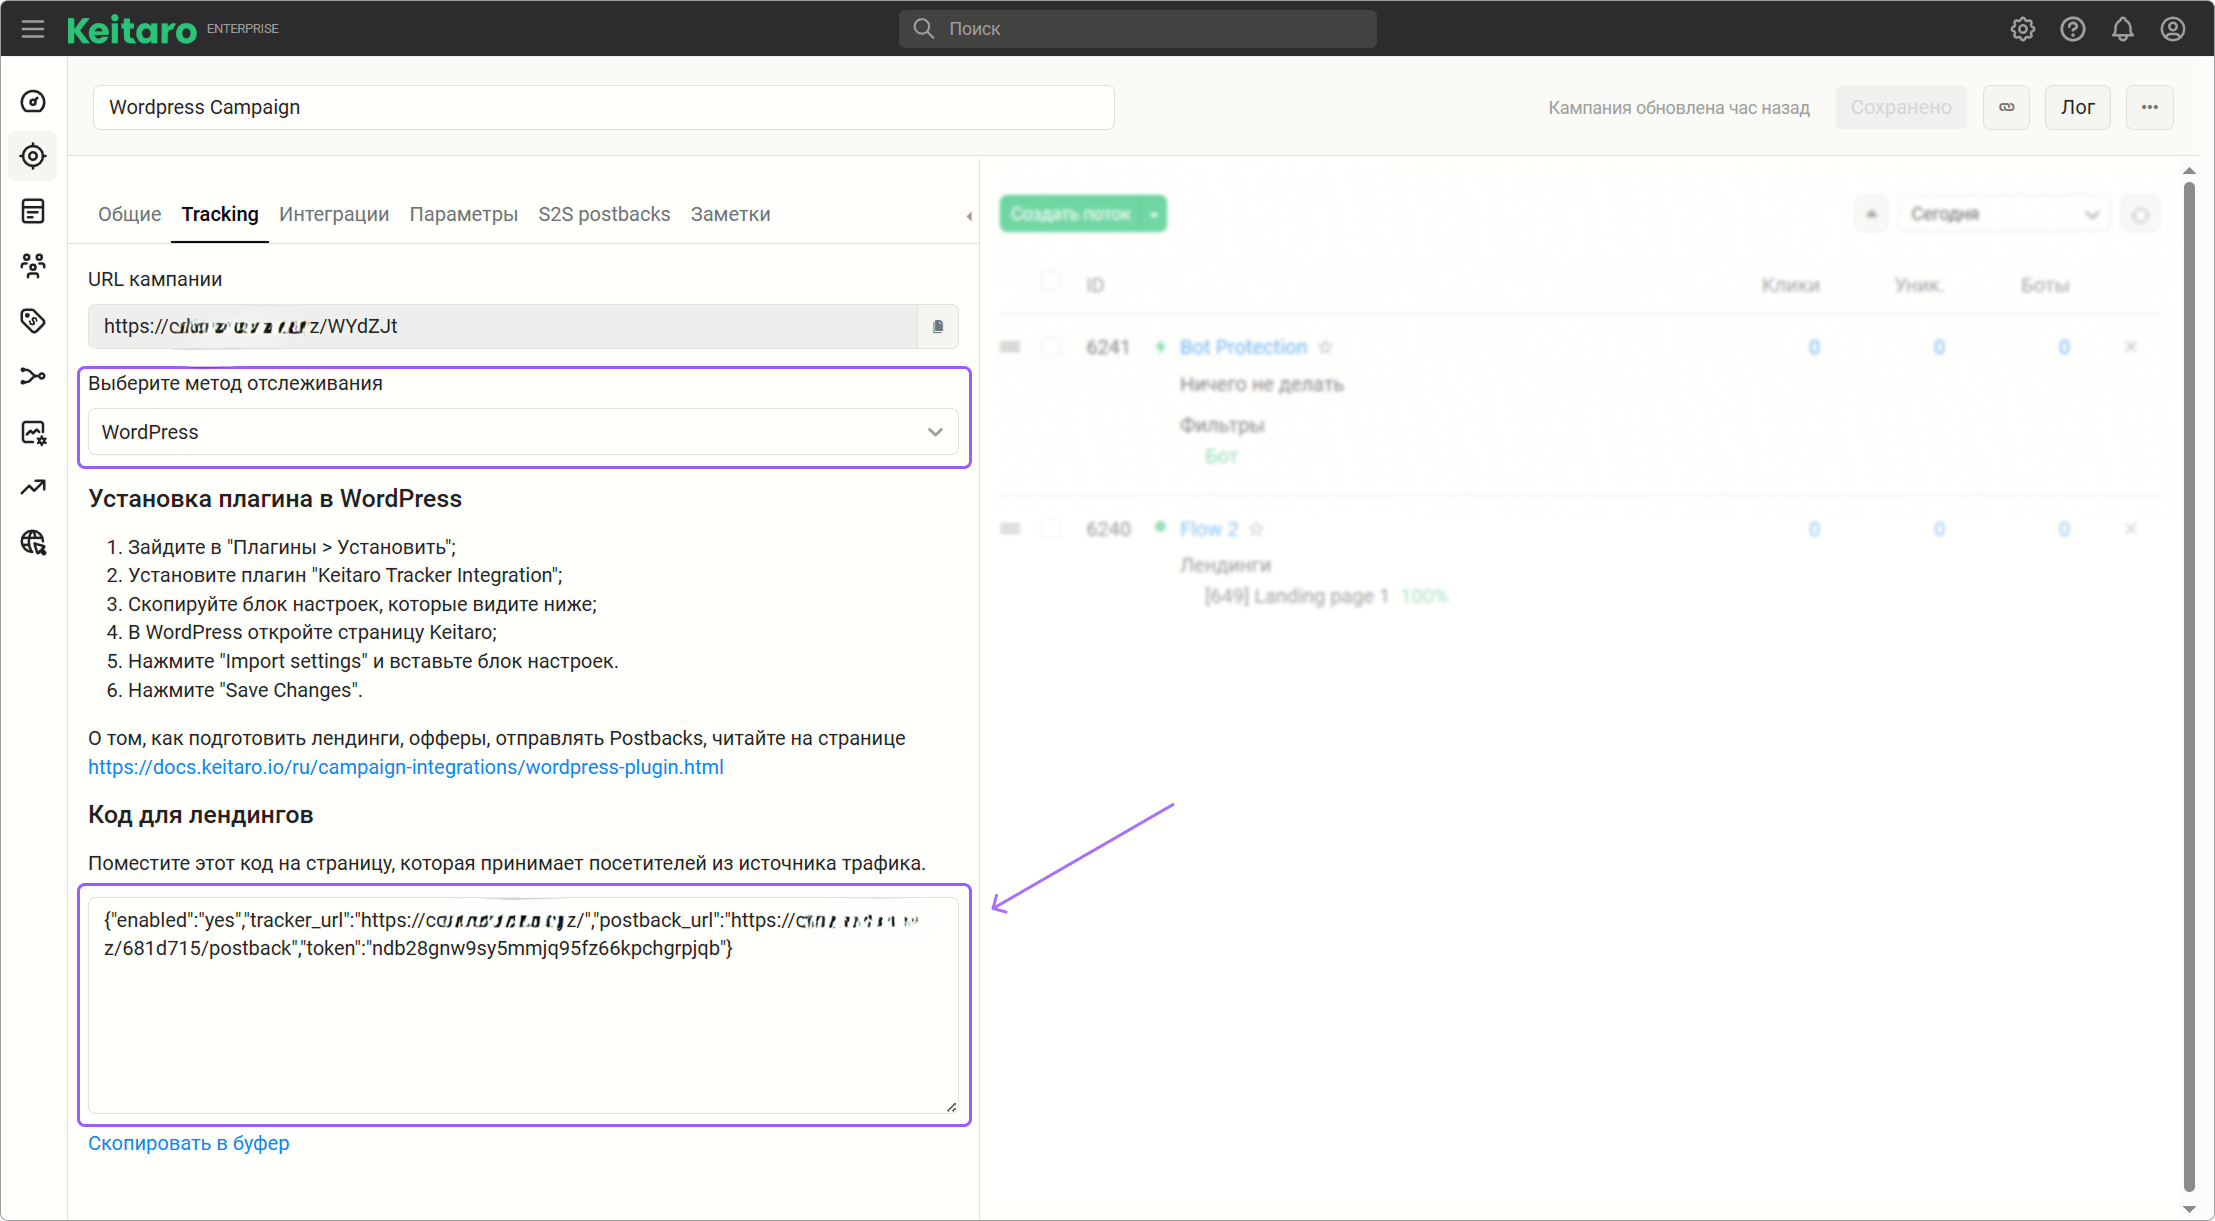The width and height of the screenshot is (2215, 1221).
Task: Open the affiliate networks people icon
Action: 33,265
